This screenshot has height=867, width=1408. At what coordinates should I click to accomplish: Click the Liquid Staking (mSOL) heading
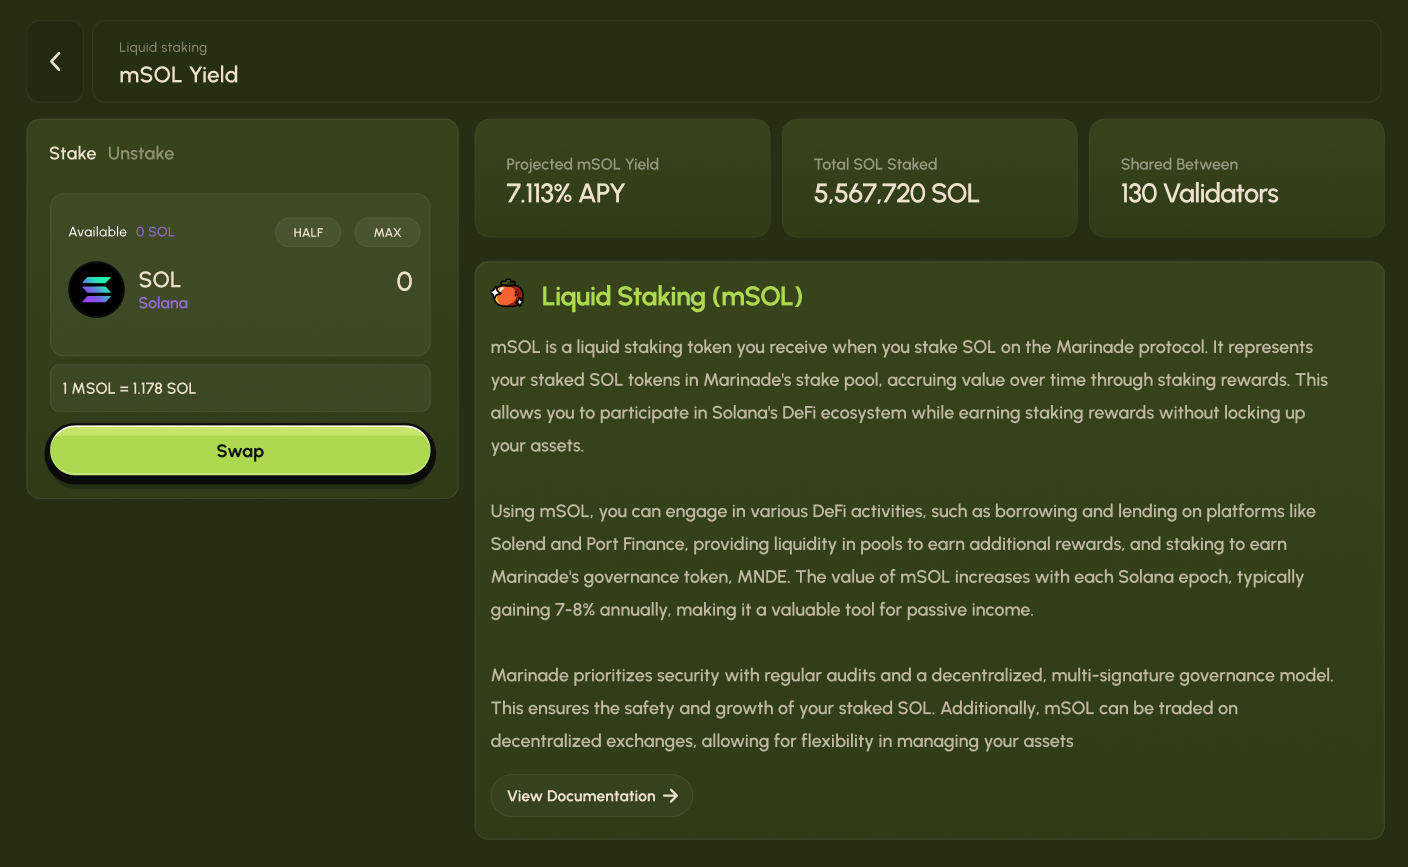pyautogui.click(x=672, y=296)
